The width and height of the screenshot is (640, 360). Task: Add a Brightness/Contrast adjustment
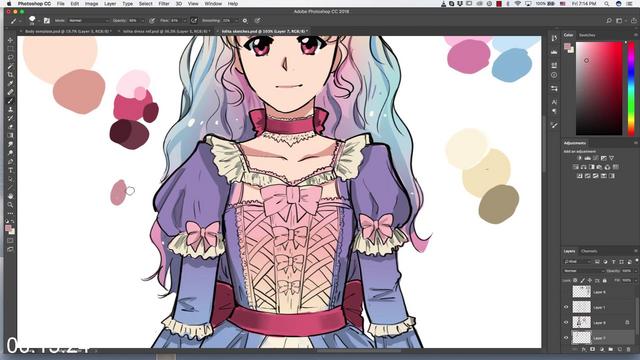click(x=580, y=158)
